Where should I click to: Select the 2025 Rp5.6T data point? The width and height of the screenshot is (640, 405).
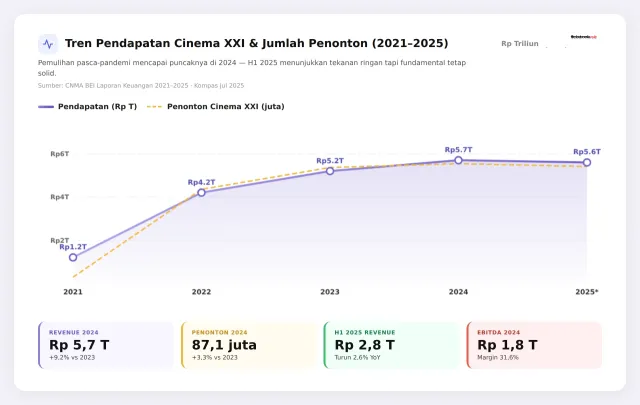(x=587, y=162)
